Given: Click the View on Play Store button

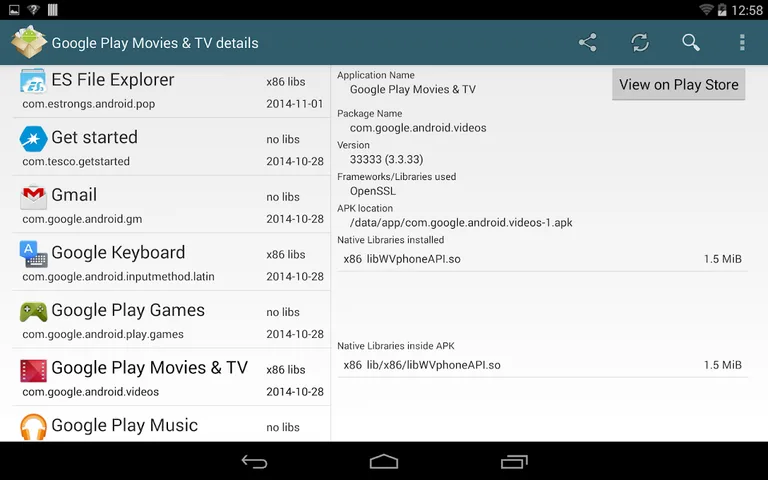Looking at the screenshot, I should [678, 84].
